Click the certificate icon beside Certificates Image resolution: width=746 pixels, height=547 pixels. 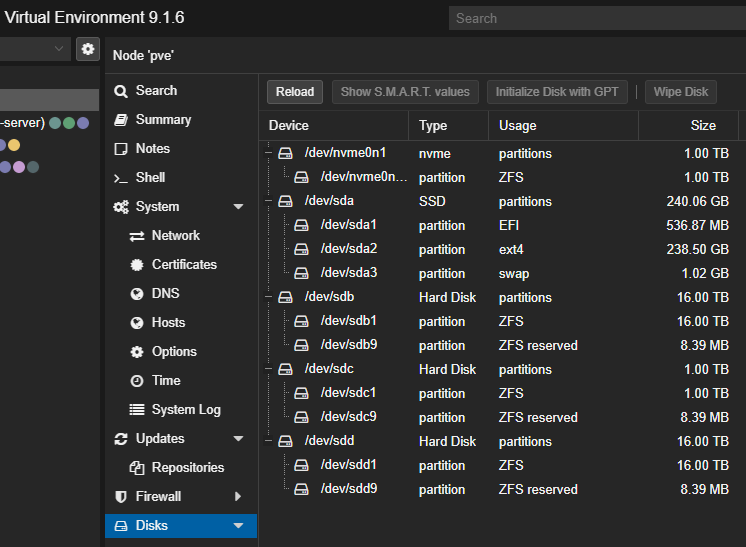137,265
